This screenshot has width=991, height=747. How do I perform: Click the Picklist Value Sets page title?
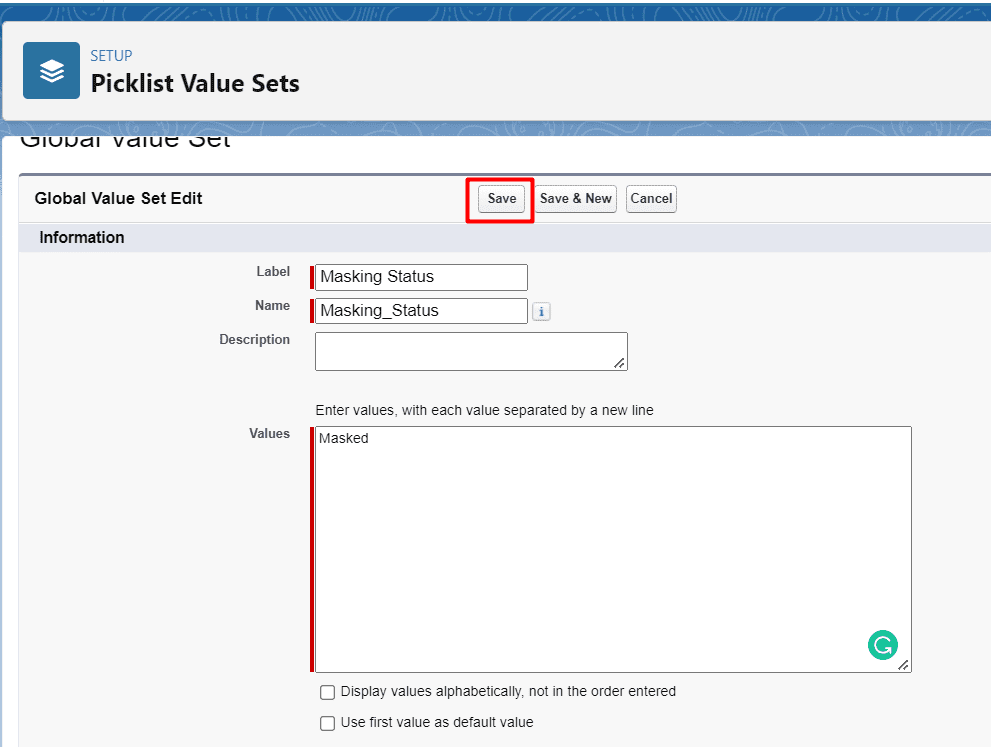195,84
